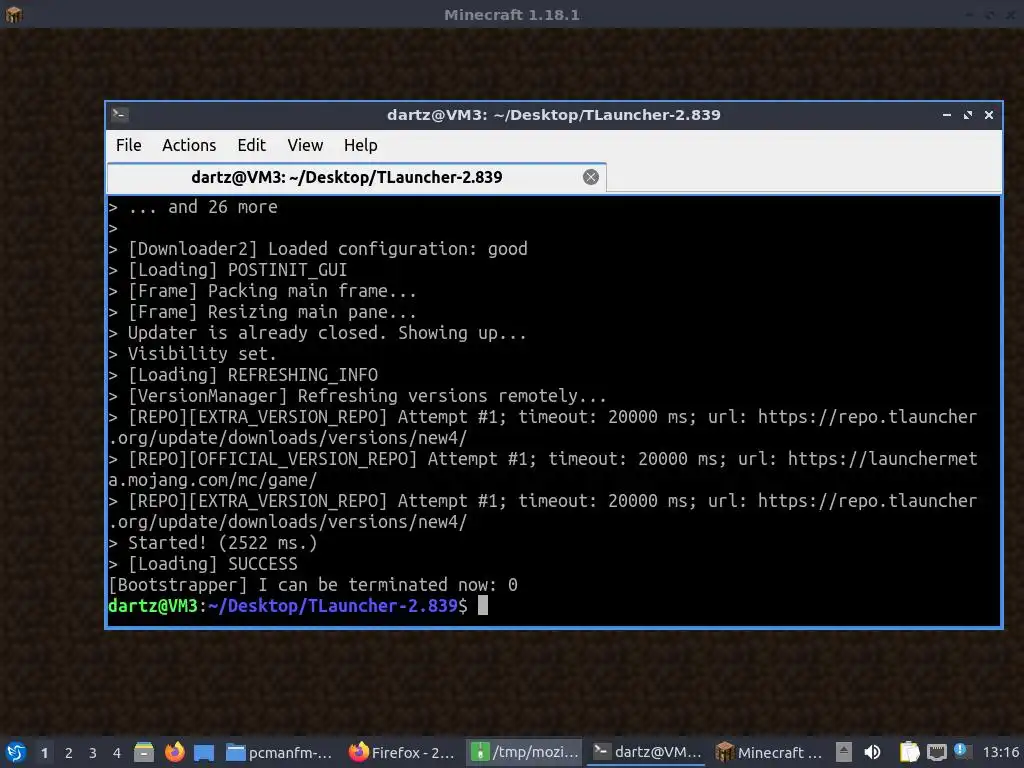Viewport: 1024px width, 768px height.
Task: Open the removable media tray icon
Action: tap(844, 752)
